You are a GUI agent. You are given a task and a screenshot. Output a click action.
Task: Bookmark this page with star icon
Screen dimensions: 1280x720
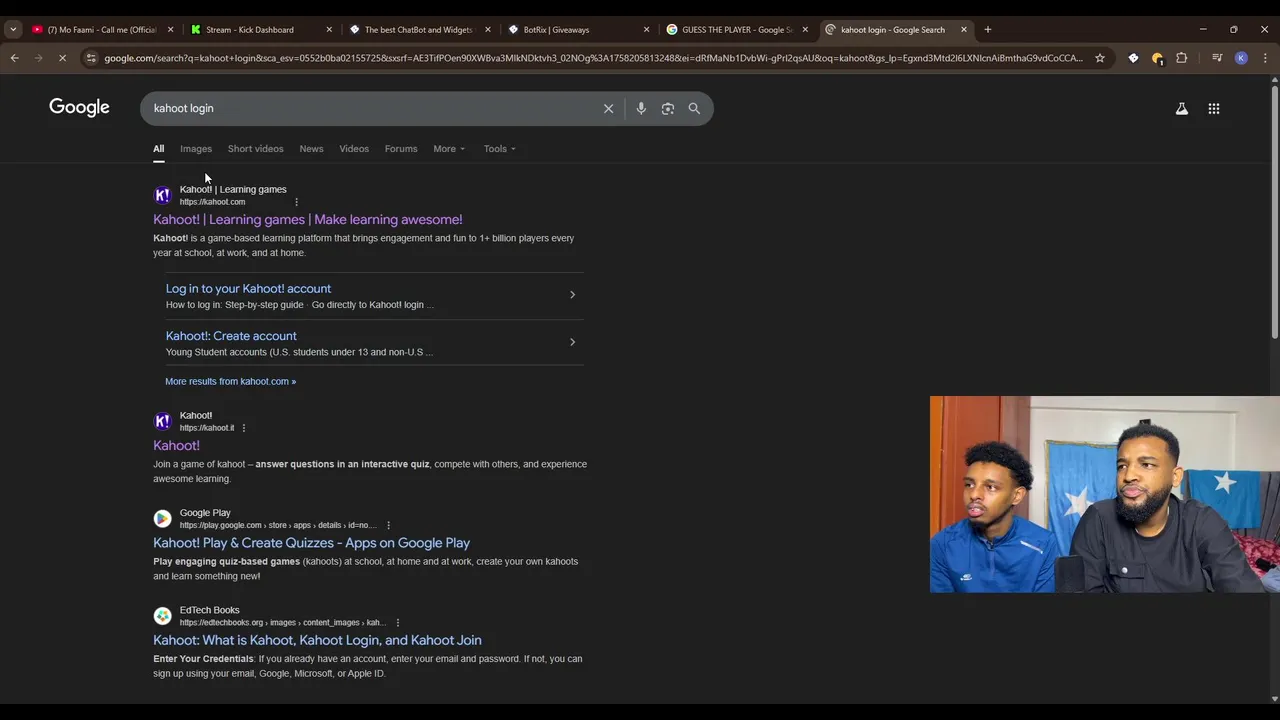(1100, 58)
